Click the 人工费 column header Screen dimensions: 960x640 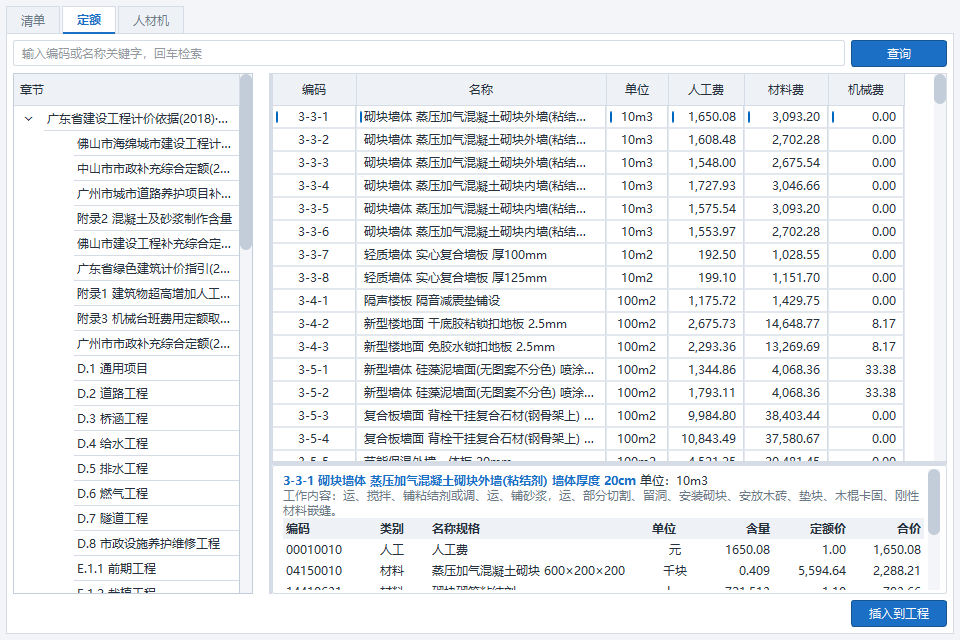click(706, 90)
